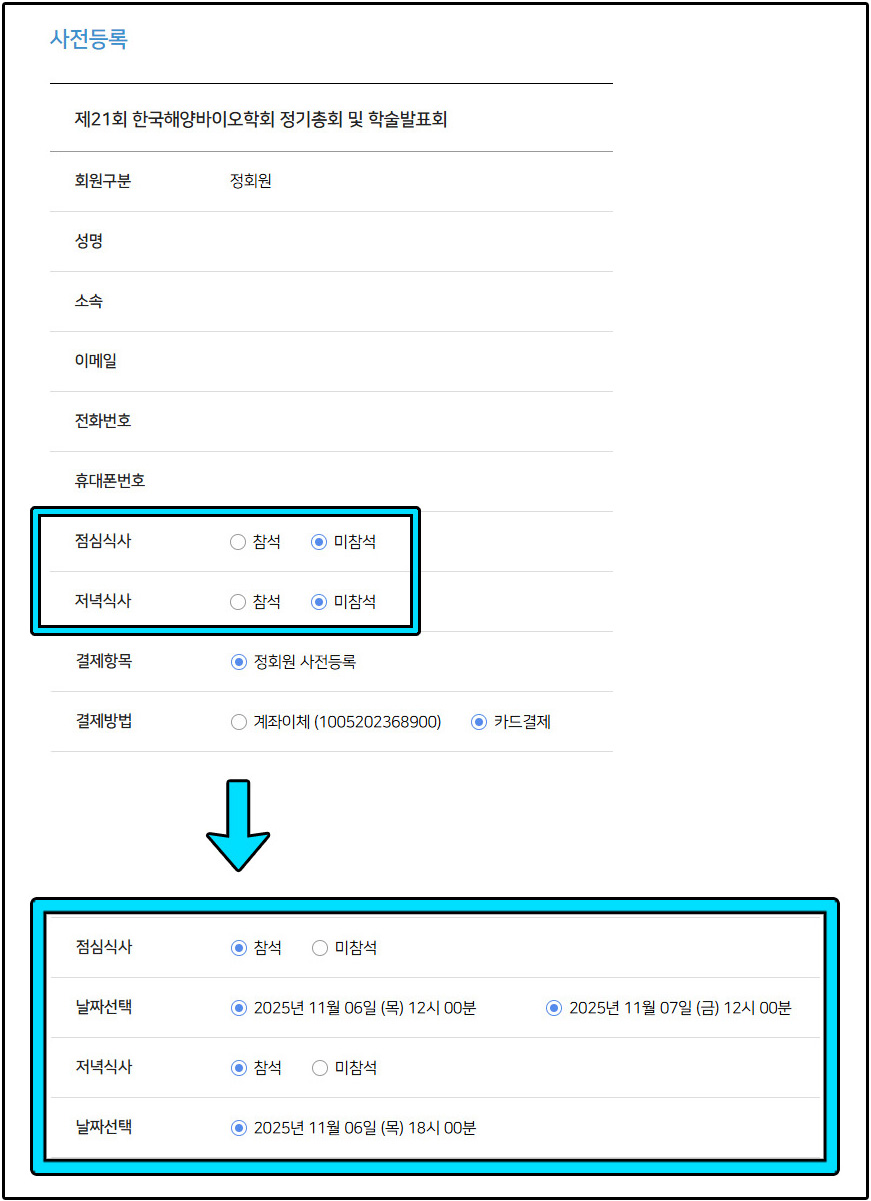Click the 휴대폰번호 field label
The height and width of the screenshot is (1201, 871).
pyautogui.click(x=110, y=481)
